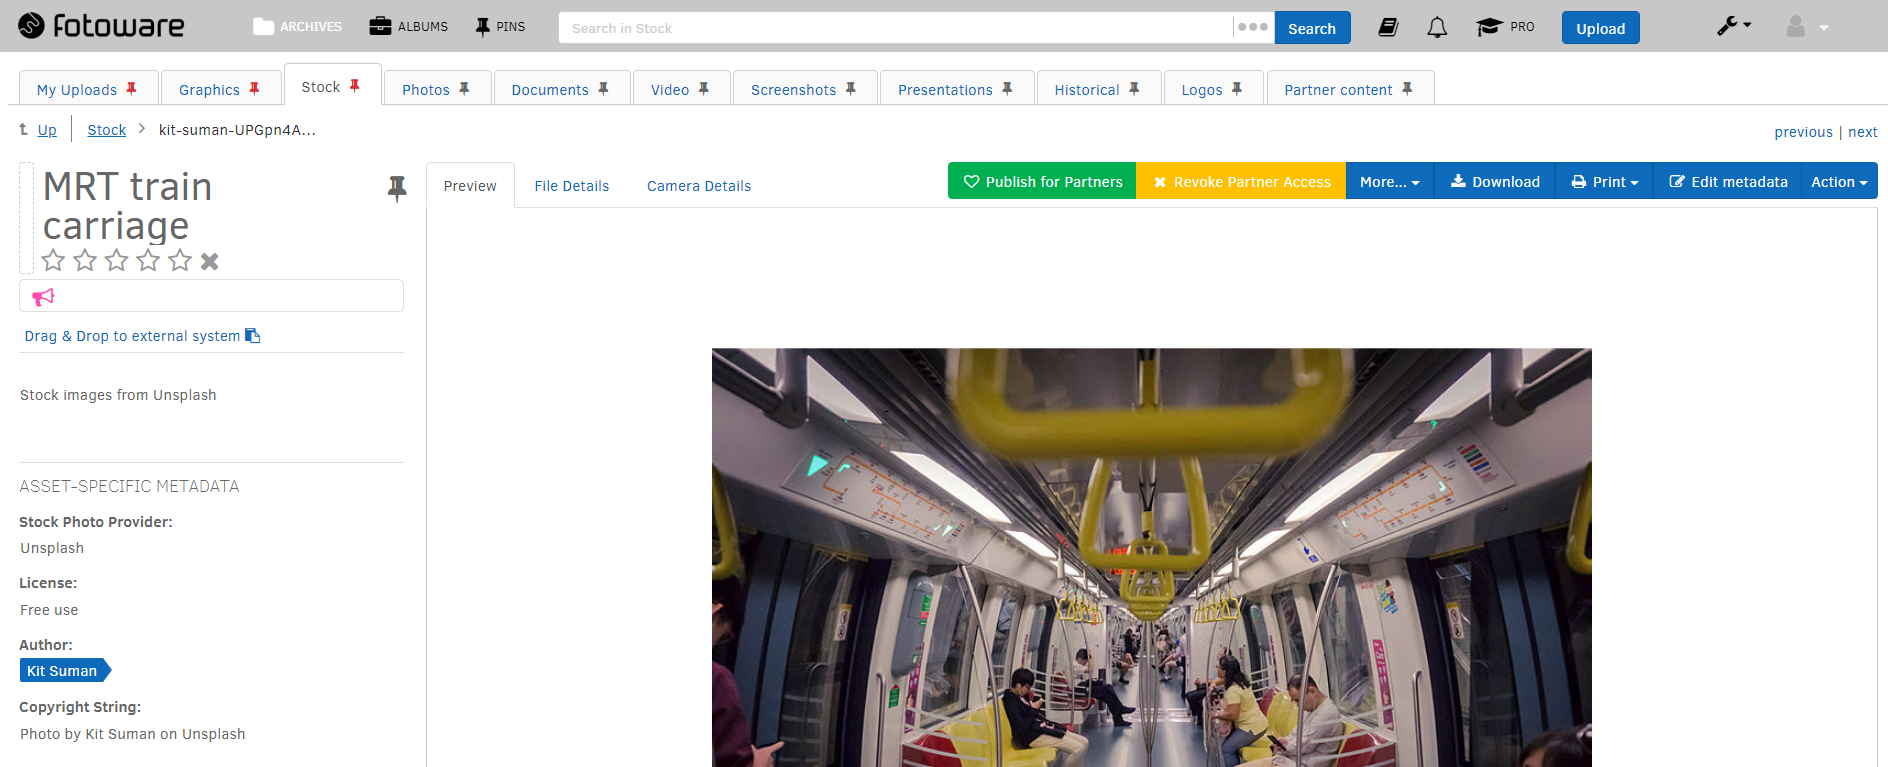Select the Preview tab
Screen dimensions: 1888x767
(470, 186)
